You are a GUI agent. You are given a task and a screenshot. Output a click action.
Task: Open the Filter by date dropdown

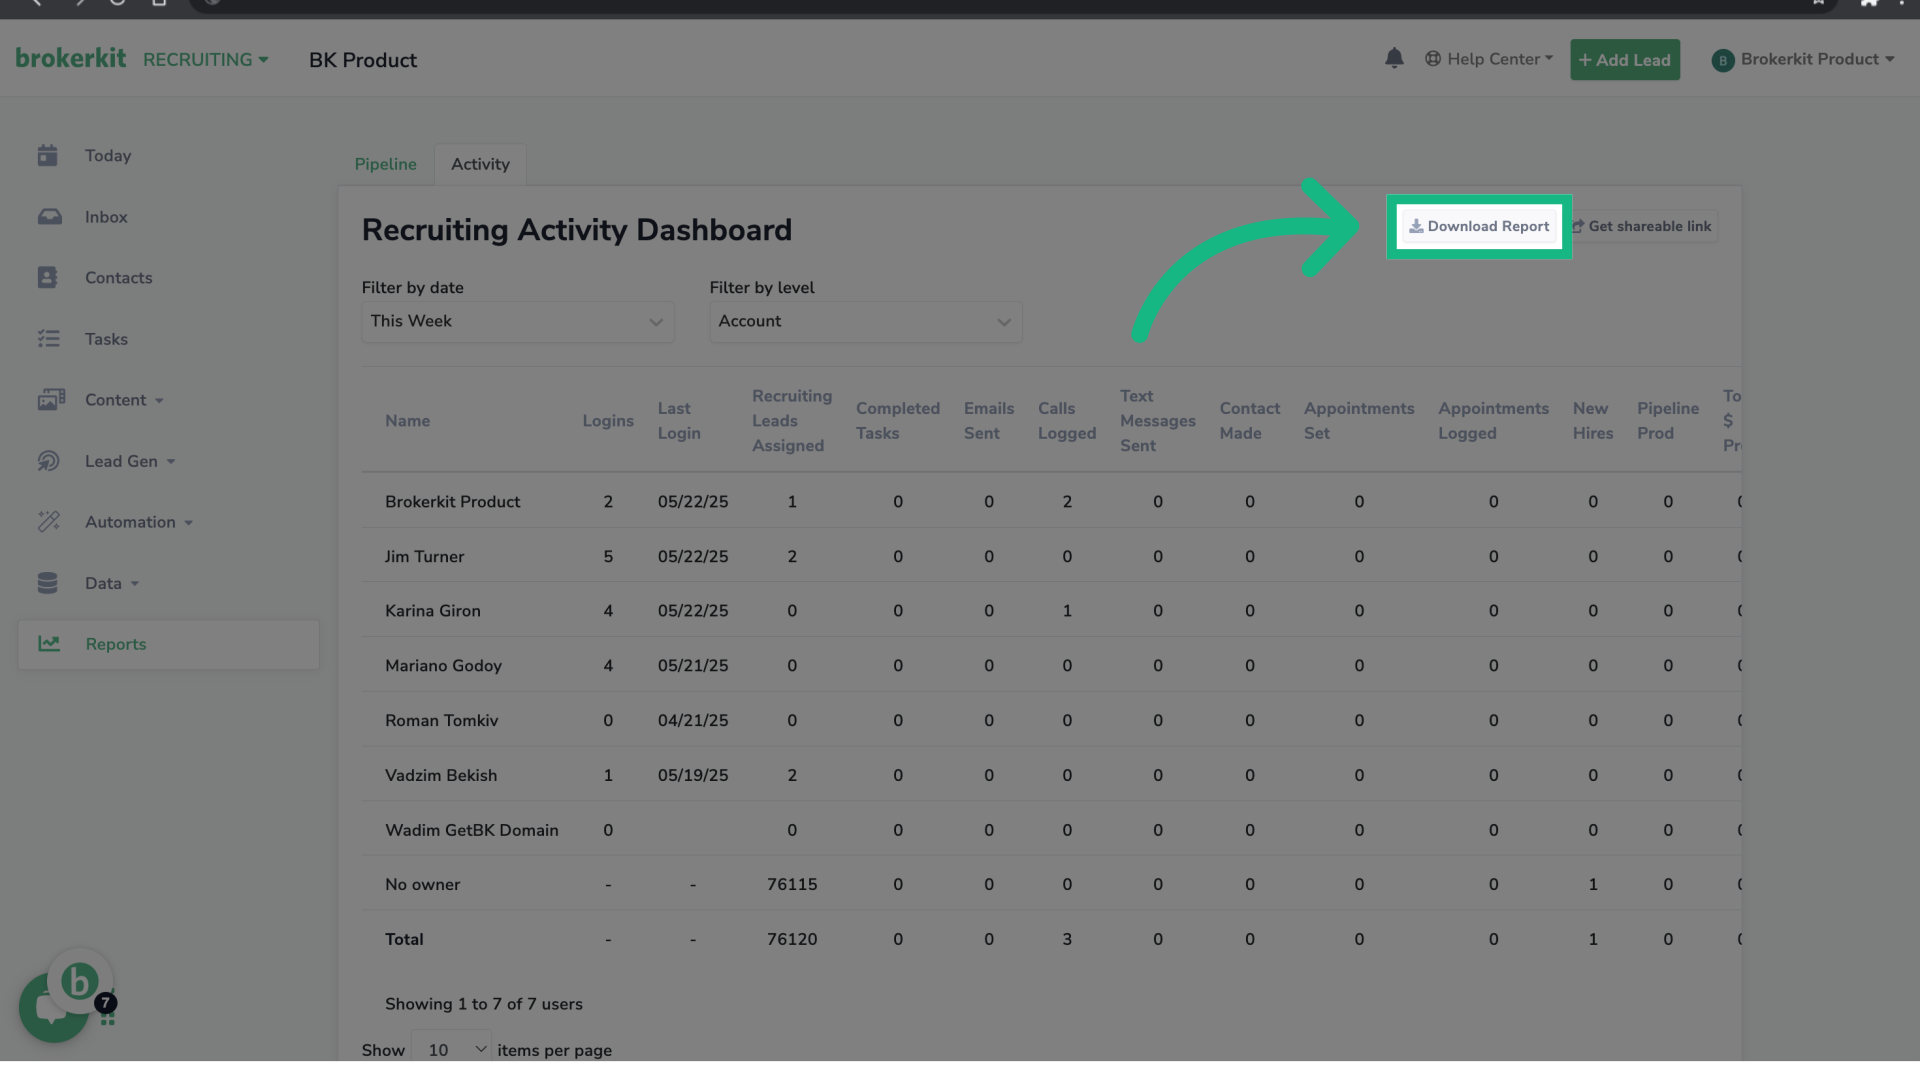(518, 321)
